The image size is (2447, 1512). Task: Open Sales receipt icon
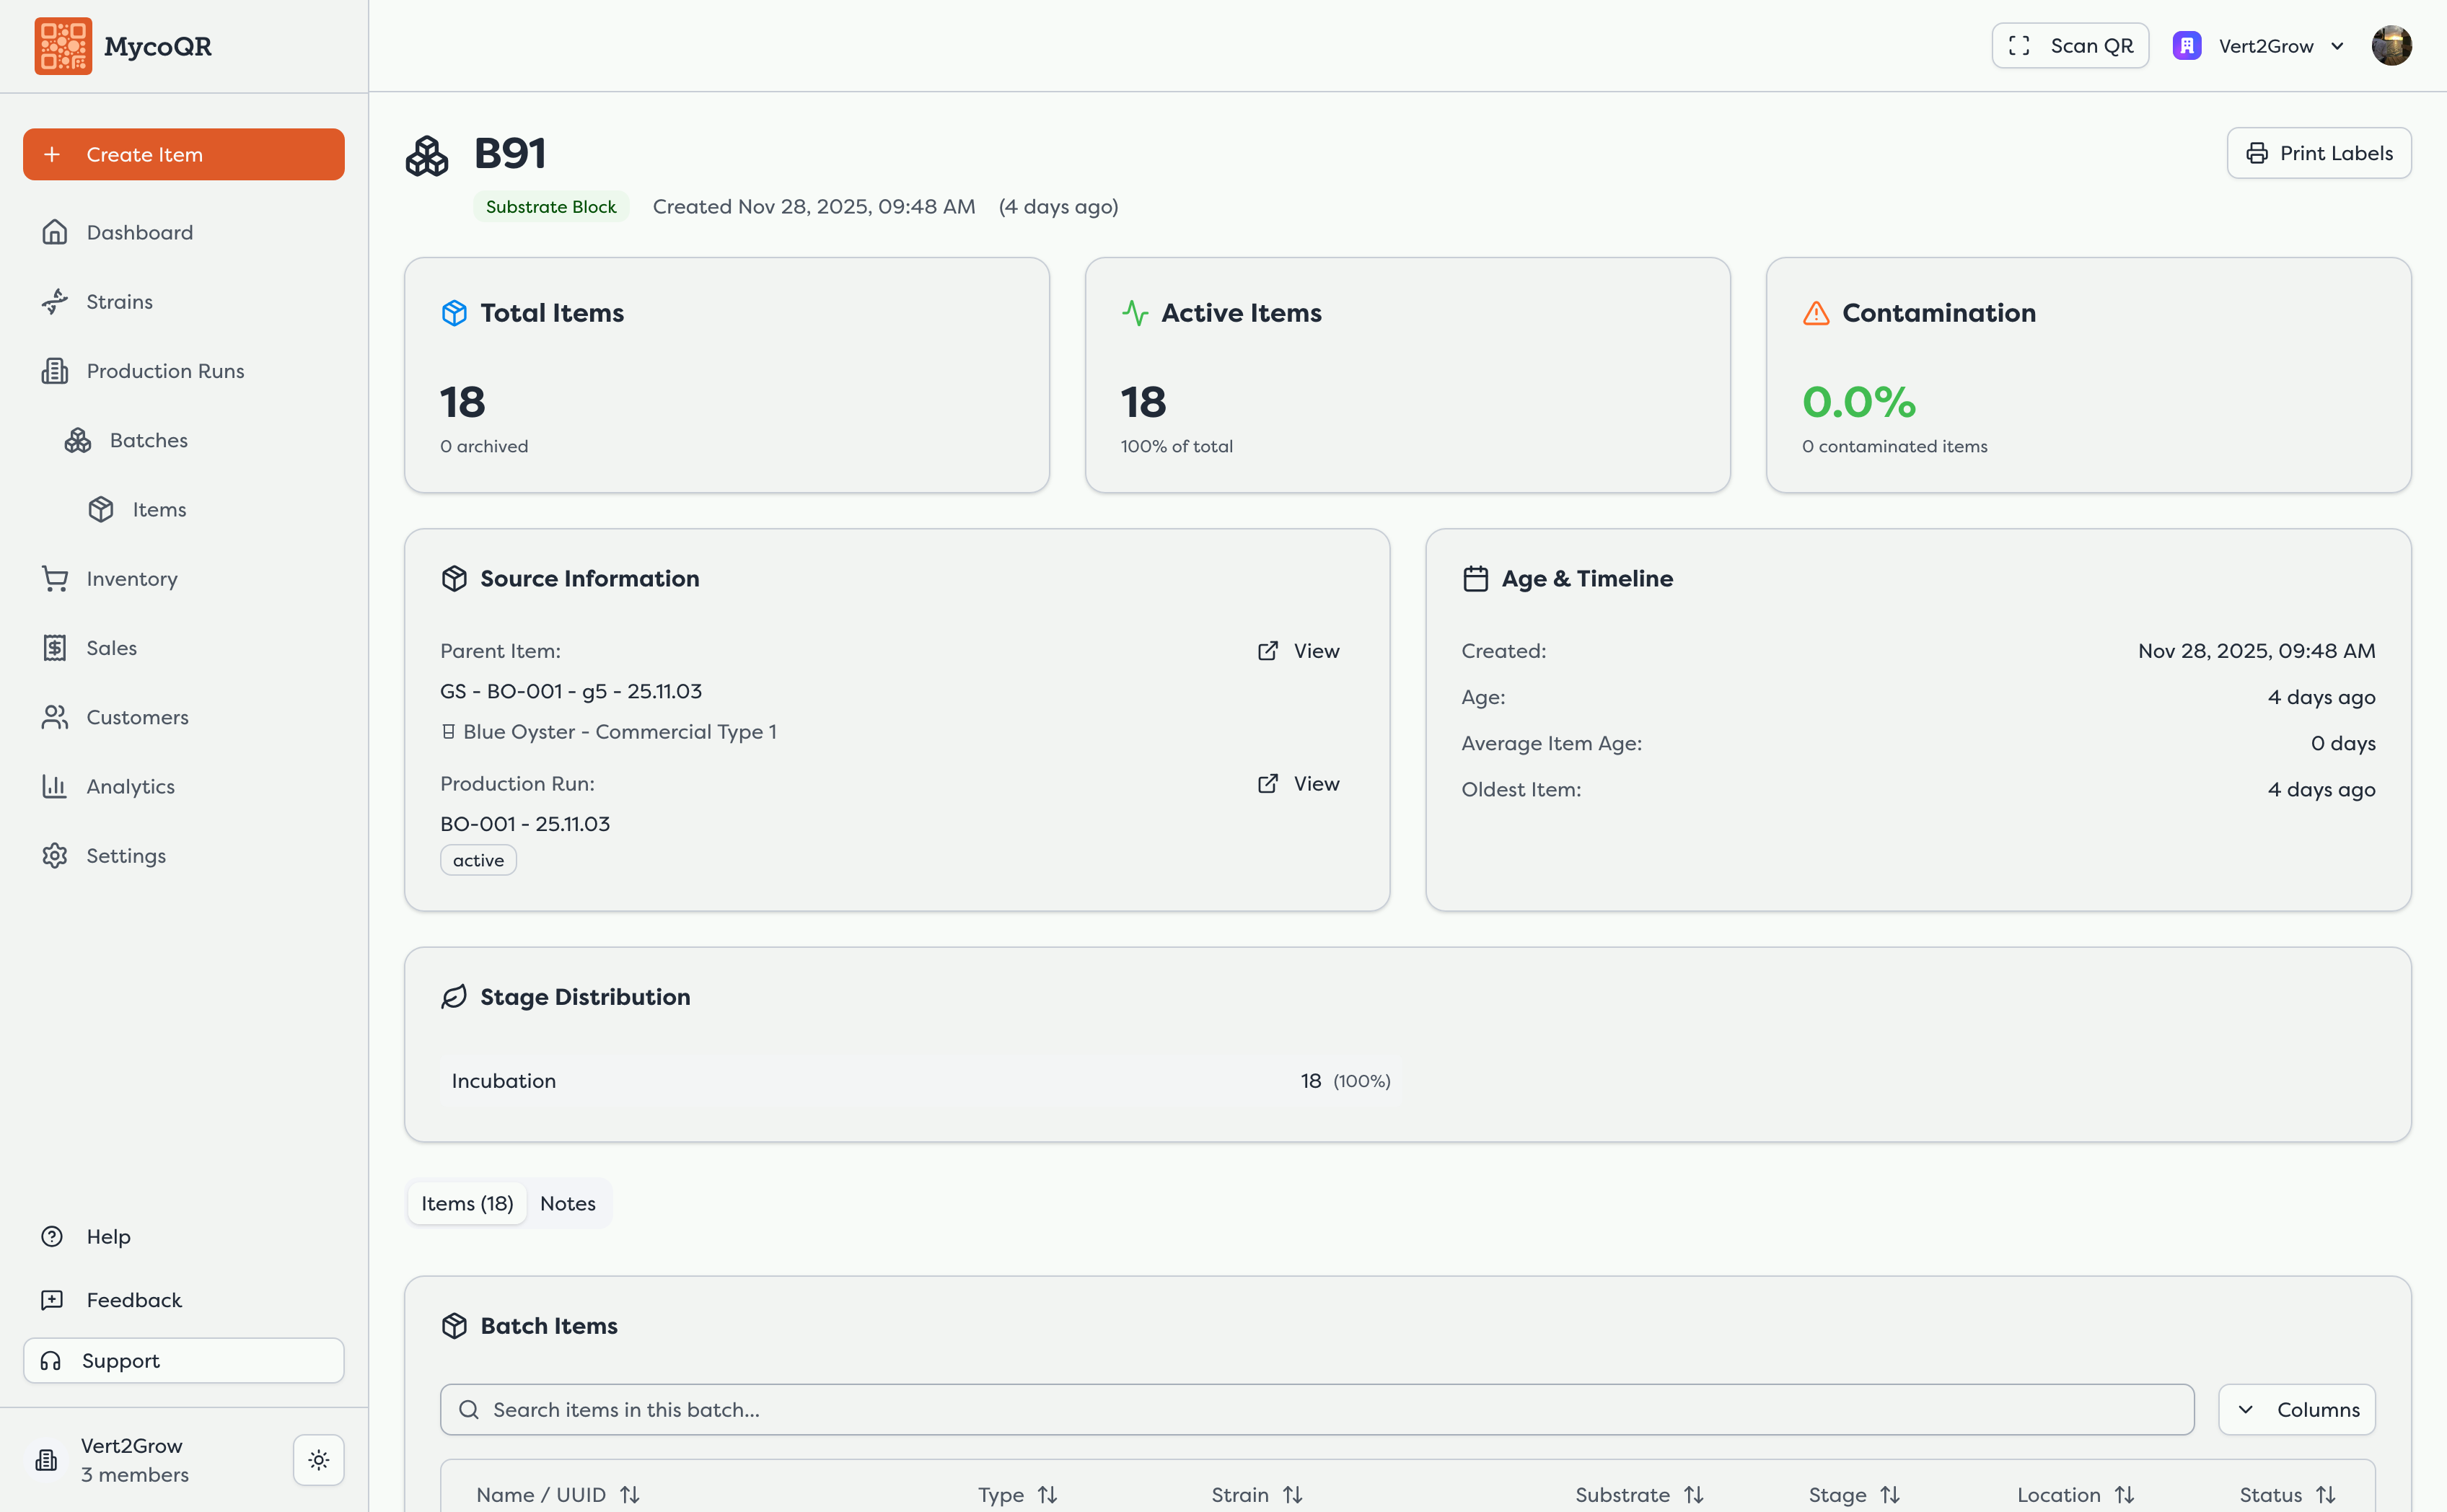(55, 648)
